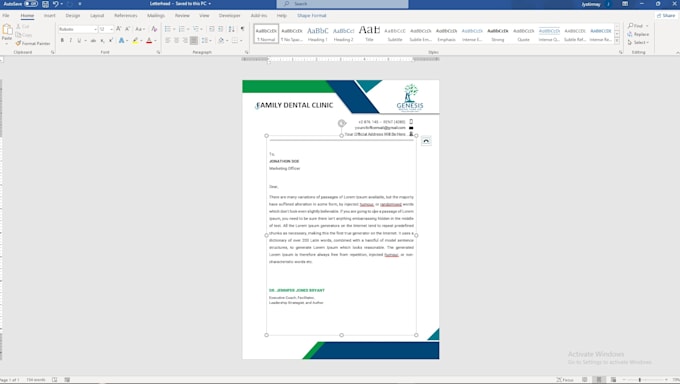The width and height of the screenshot is (680, 384).
Task: Open the Font dialog launcher
Action: tap(158, 53)
